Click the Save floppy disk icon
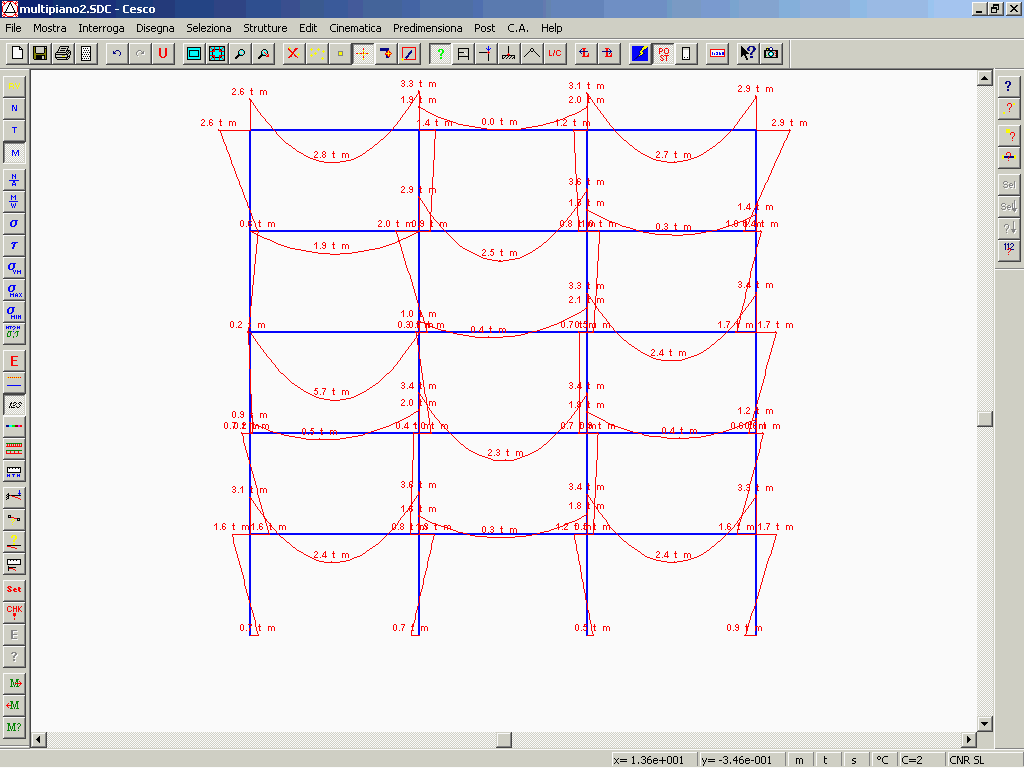The width and height of the screenshot is (1024, 768). [x=40, y=53]
